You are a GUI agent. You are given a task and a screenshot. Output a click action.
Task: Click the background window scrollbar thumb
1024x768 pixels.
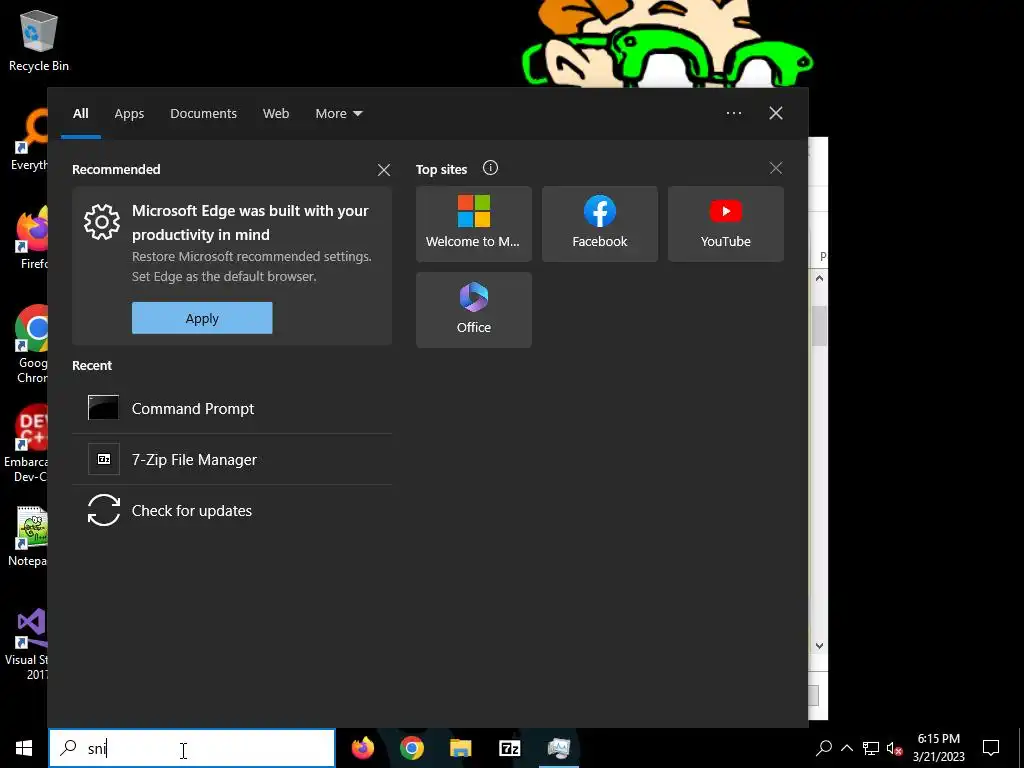819,325
